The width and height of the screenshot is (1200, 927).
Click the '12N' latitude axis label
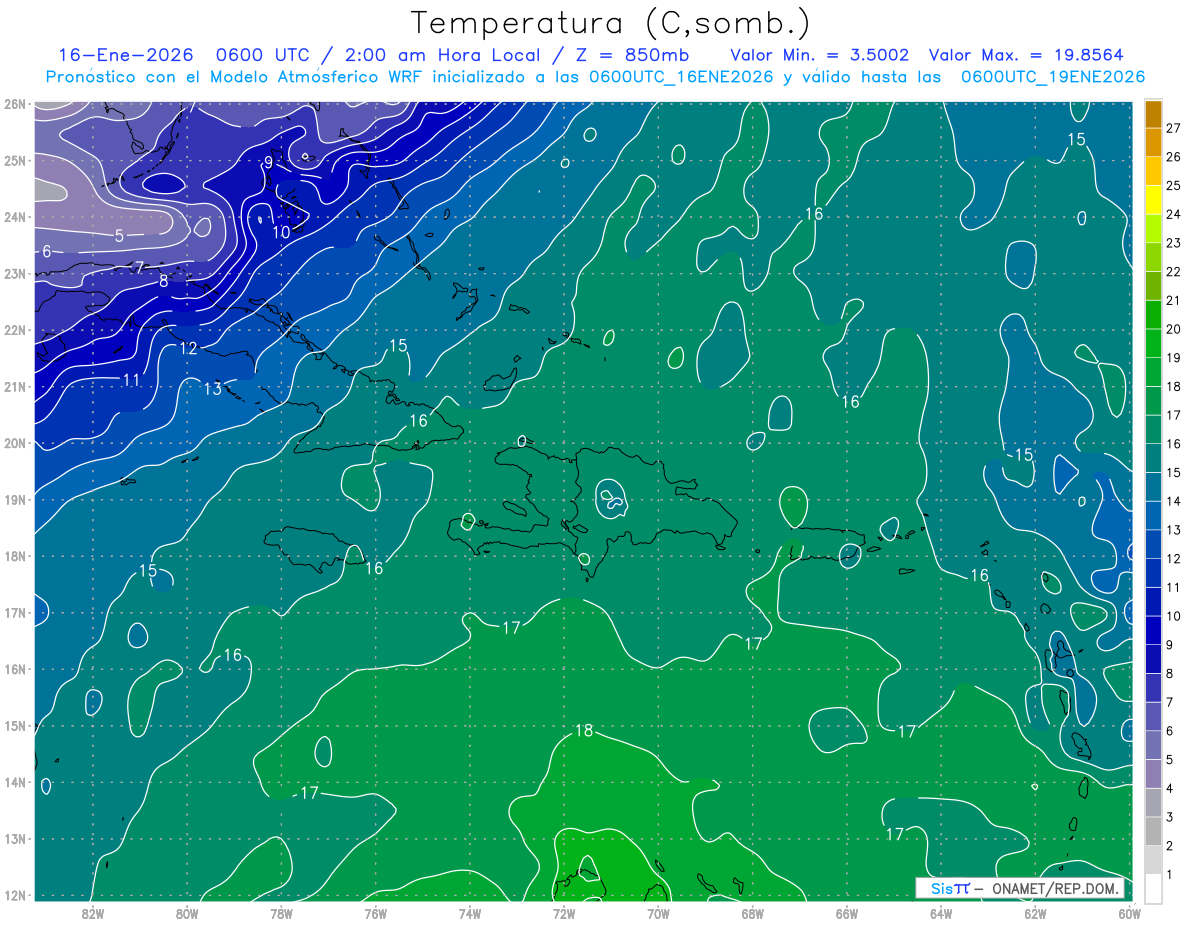(15, 895)
